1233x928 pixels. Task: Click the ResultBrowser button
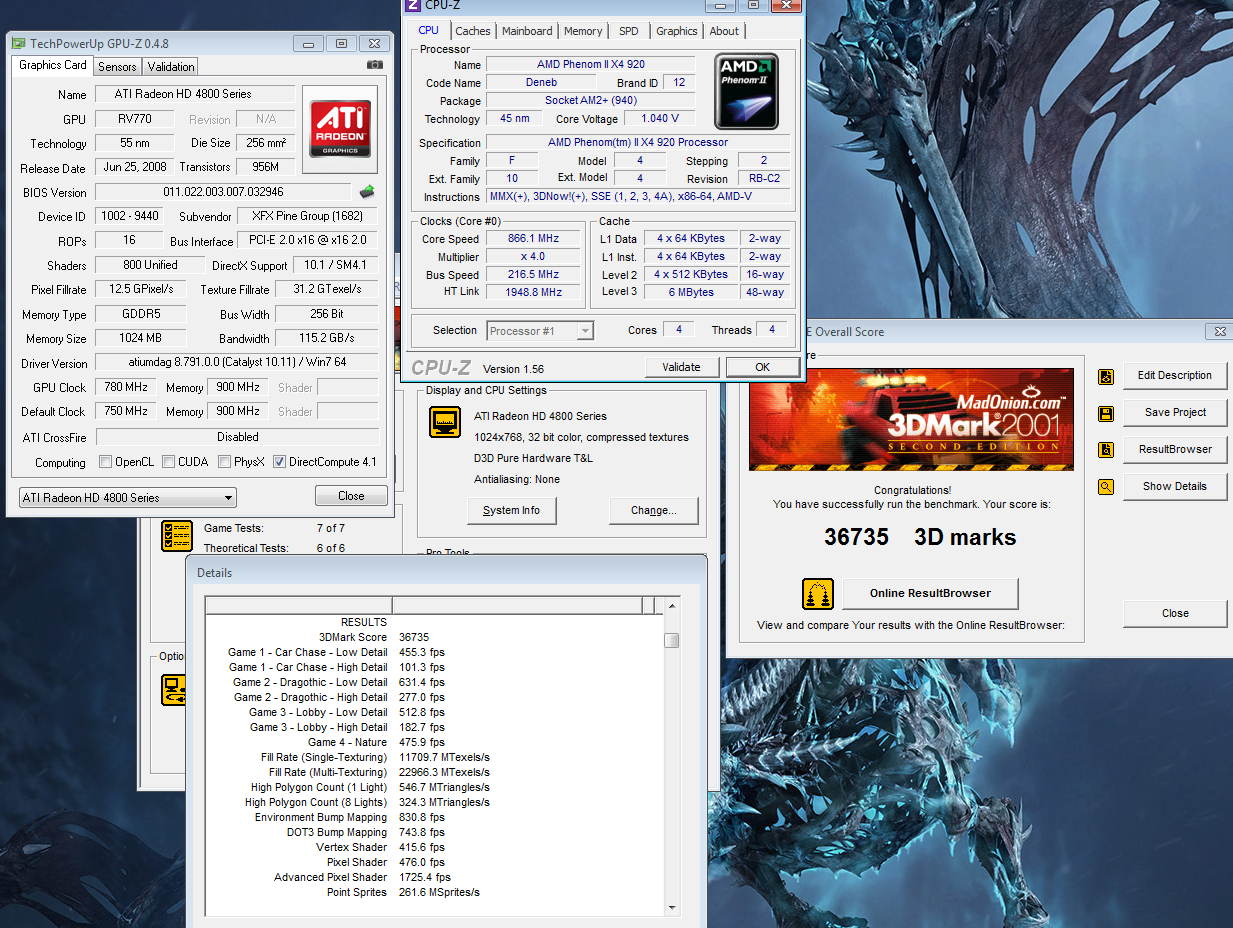(1175, 449)
